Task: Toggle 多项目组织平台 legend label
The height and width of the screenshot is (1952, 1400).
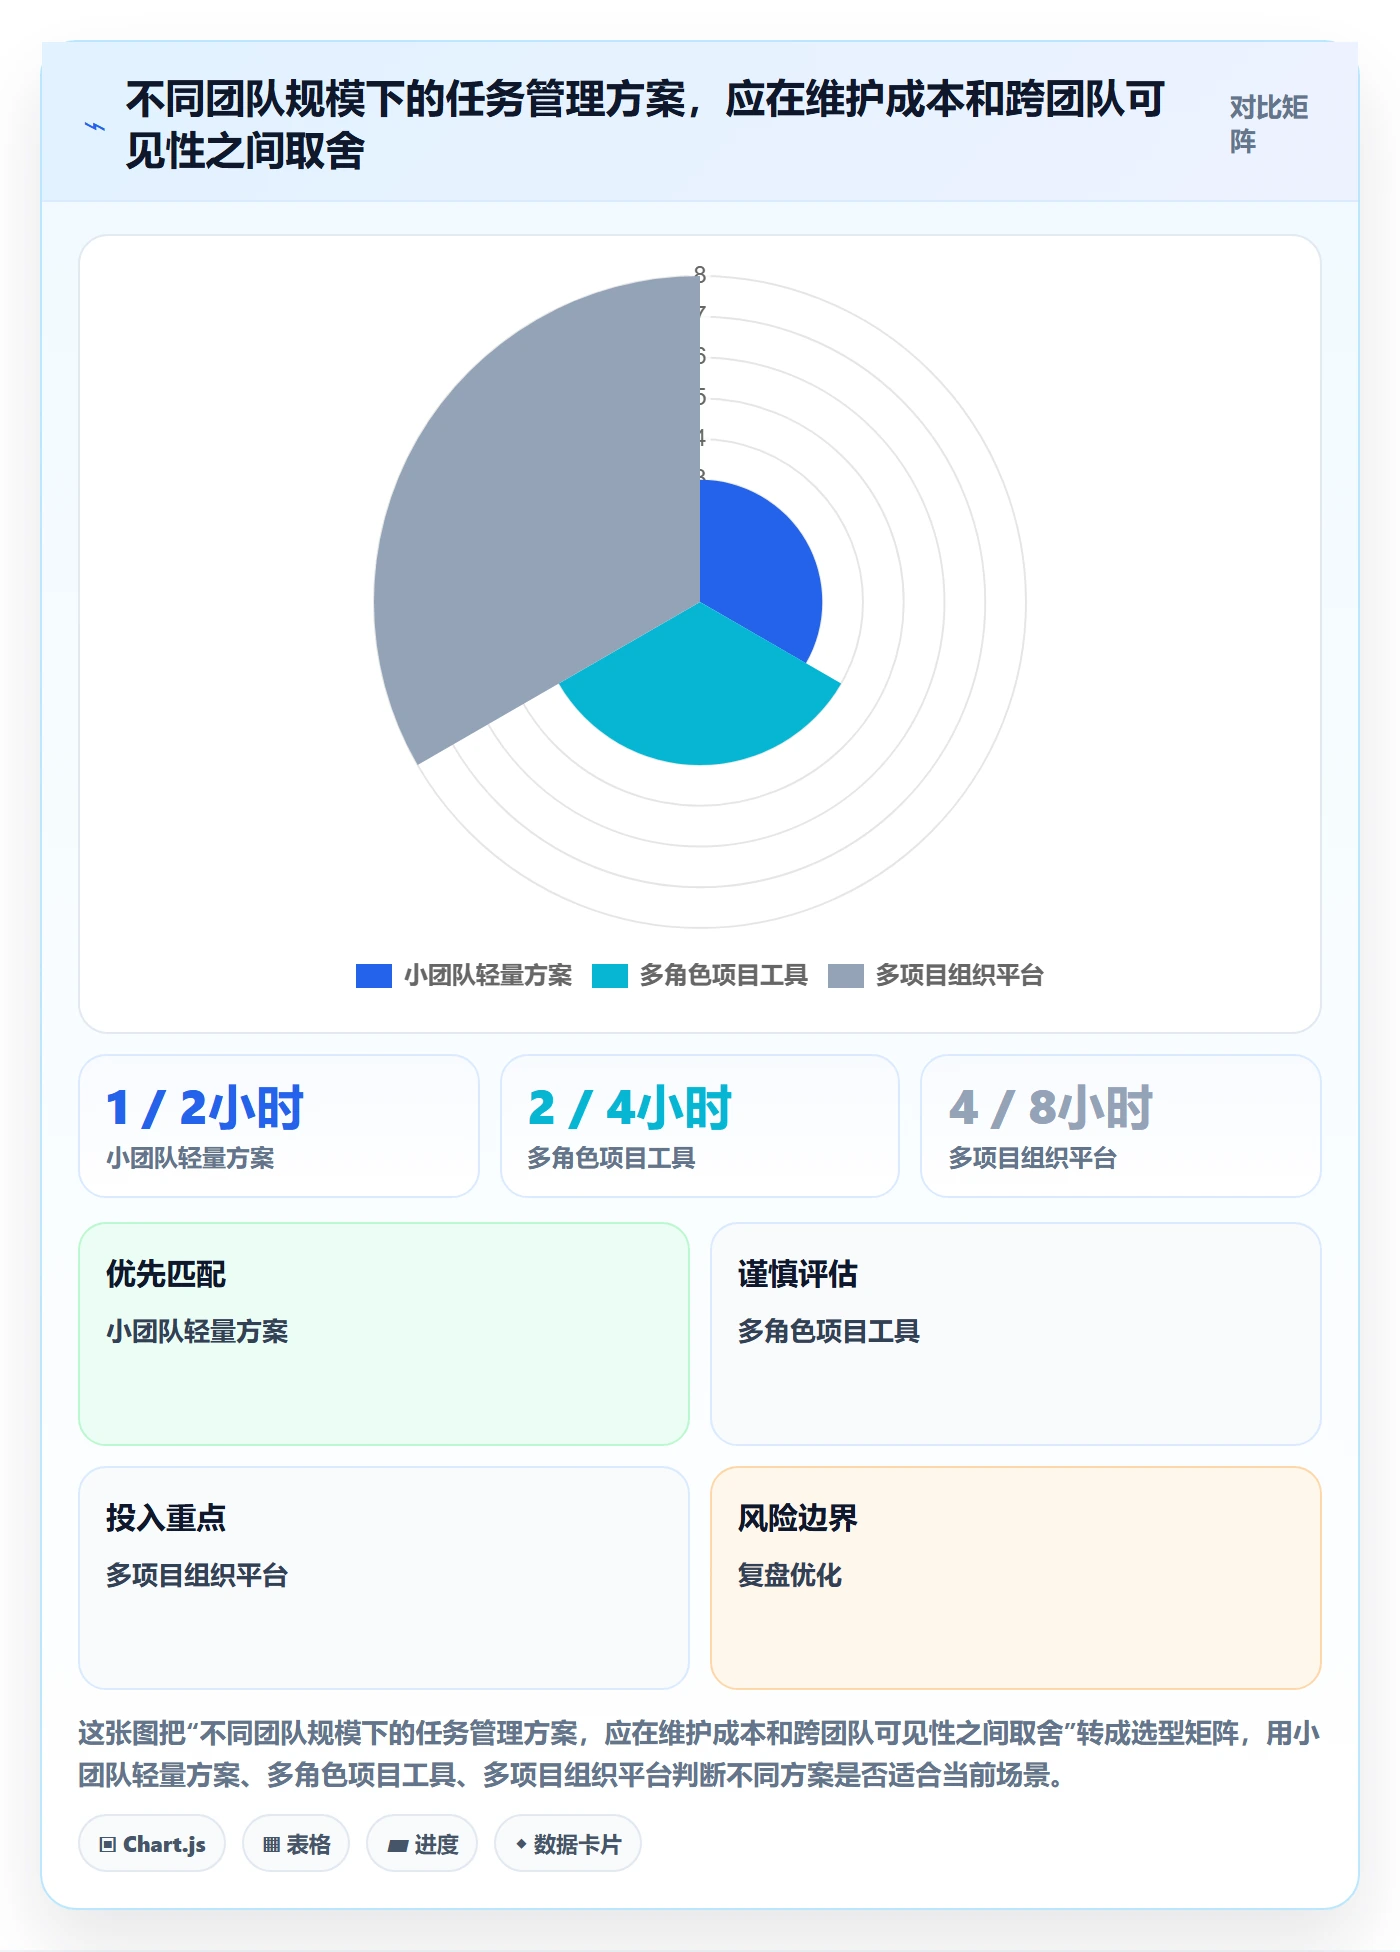Action: [960, 976]
